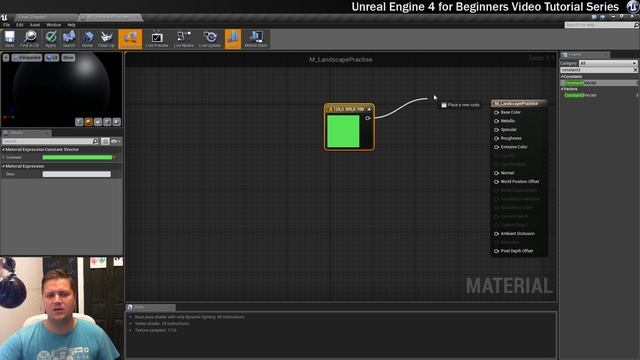Image resolution: width=640 pixels, height=360 pixels.
Task: Open the Window menu
Action: (53, 25)
